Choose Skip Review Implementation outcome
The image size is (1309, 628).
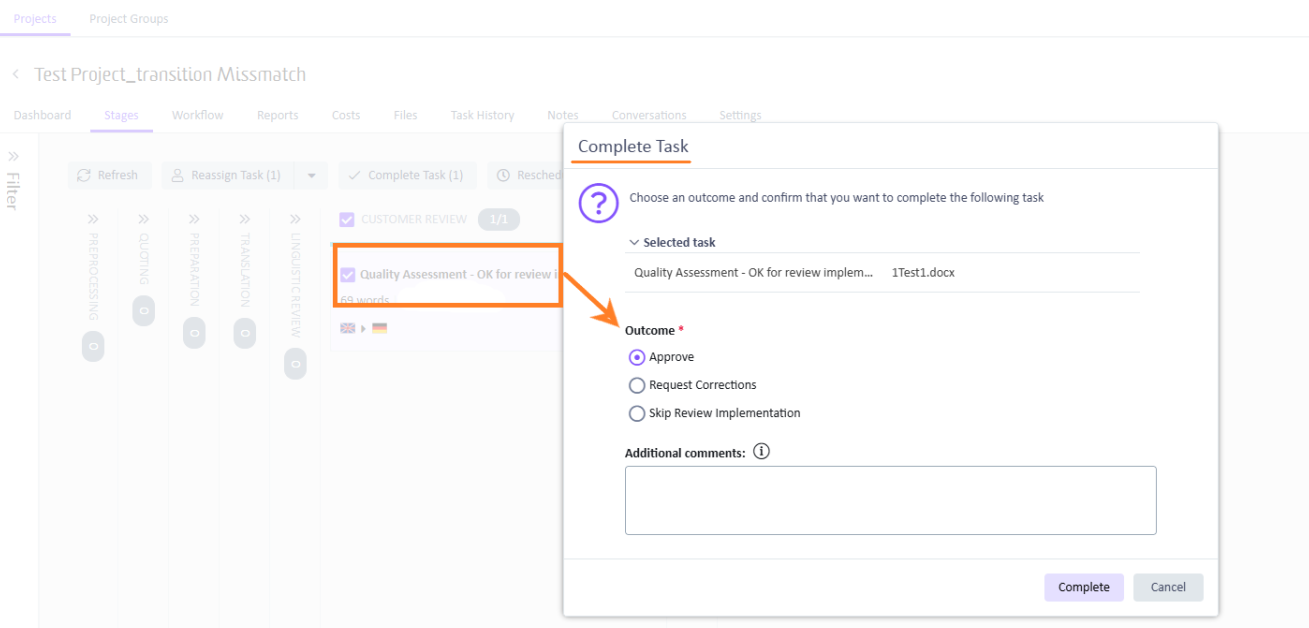click(637, 413)
